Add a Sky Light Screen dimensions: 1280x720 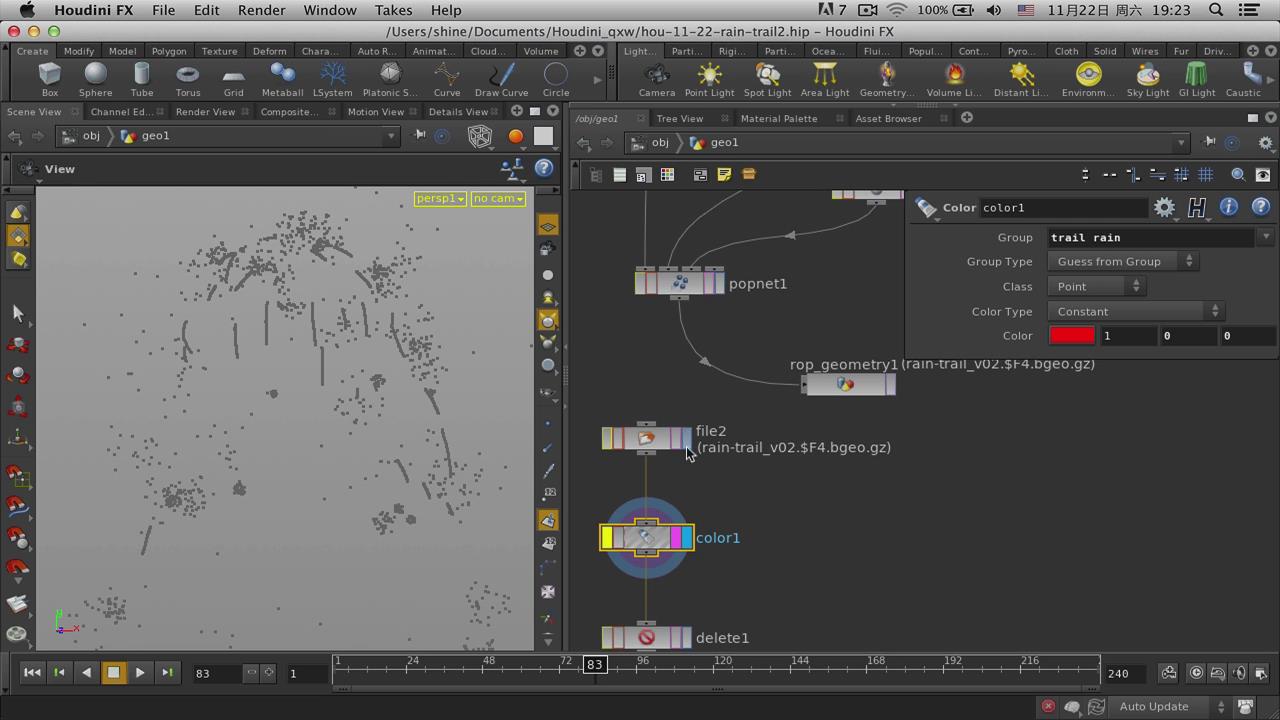(x=1148, y=78)
